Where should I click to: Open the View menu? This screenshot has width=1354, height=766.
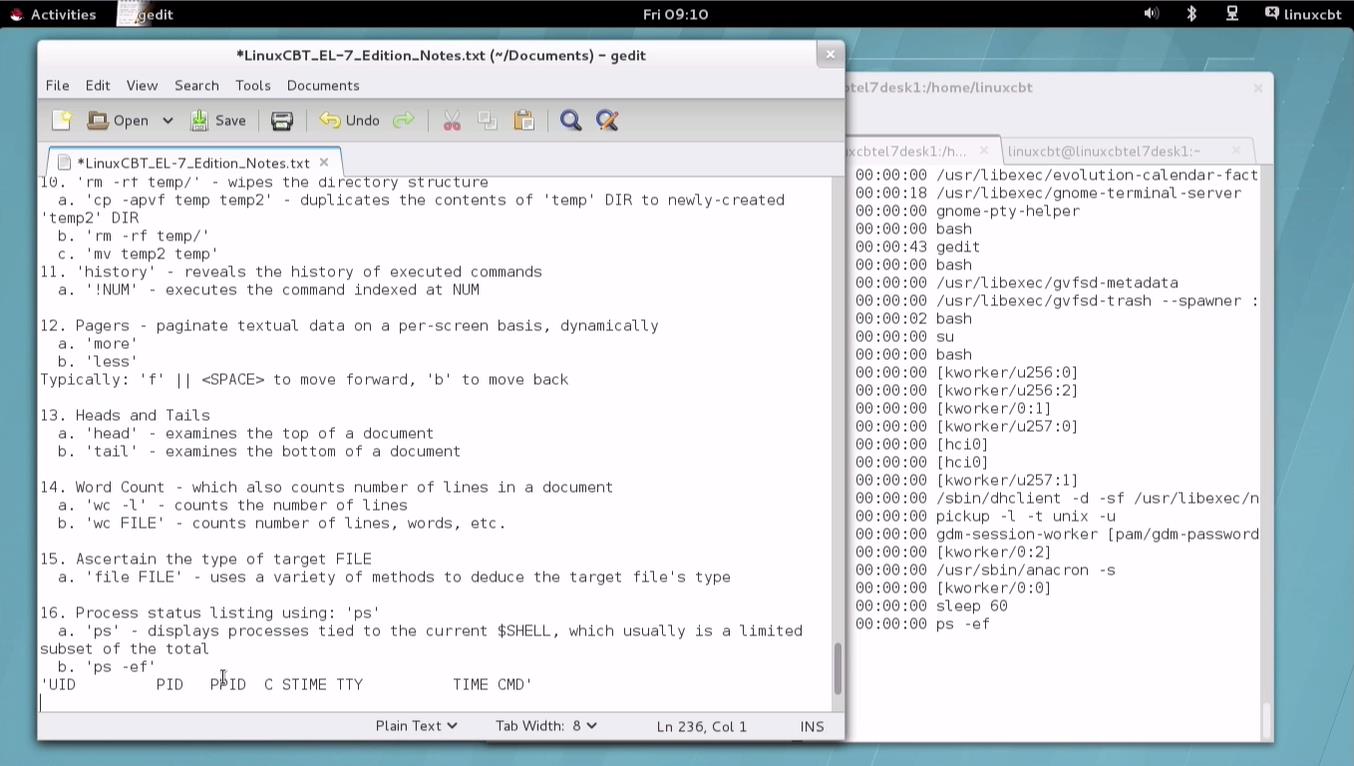point(141,85)
